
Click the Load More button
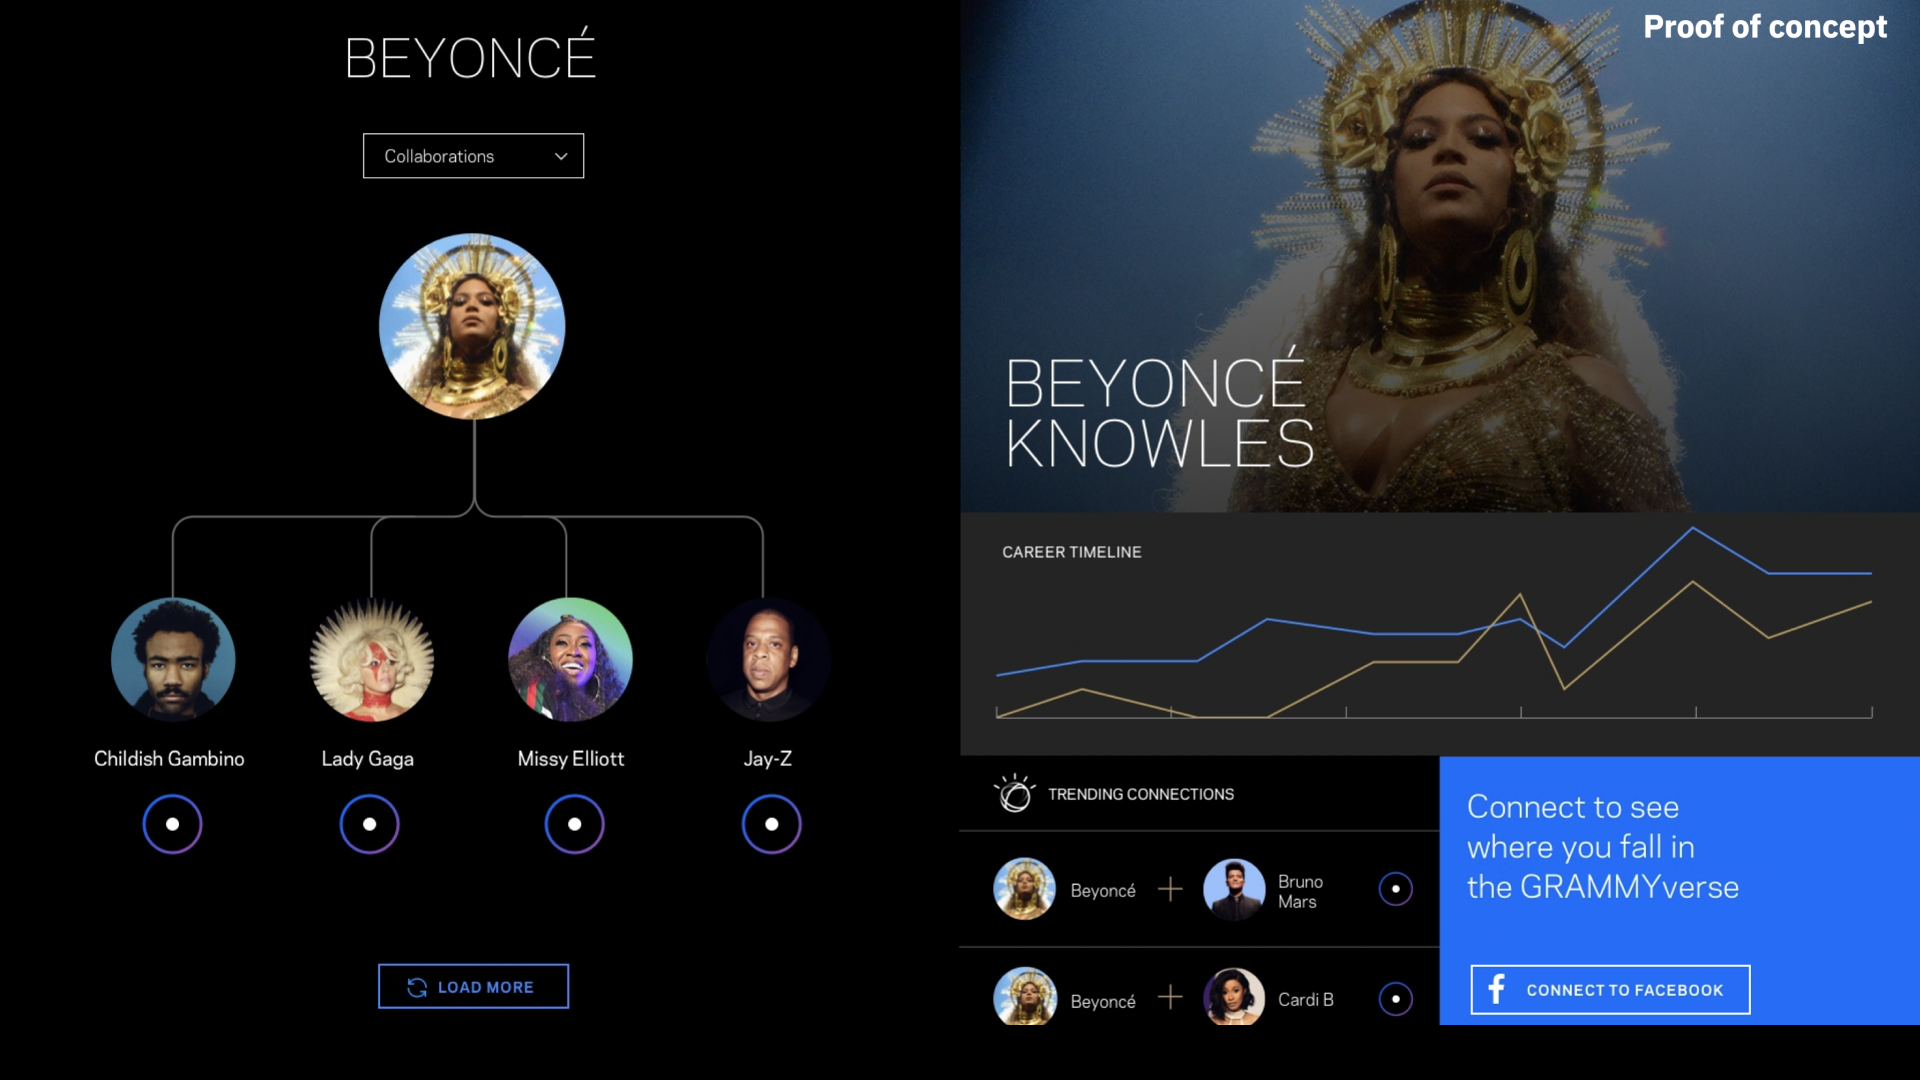click(x=473, y=987)
